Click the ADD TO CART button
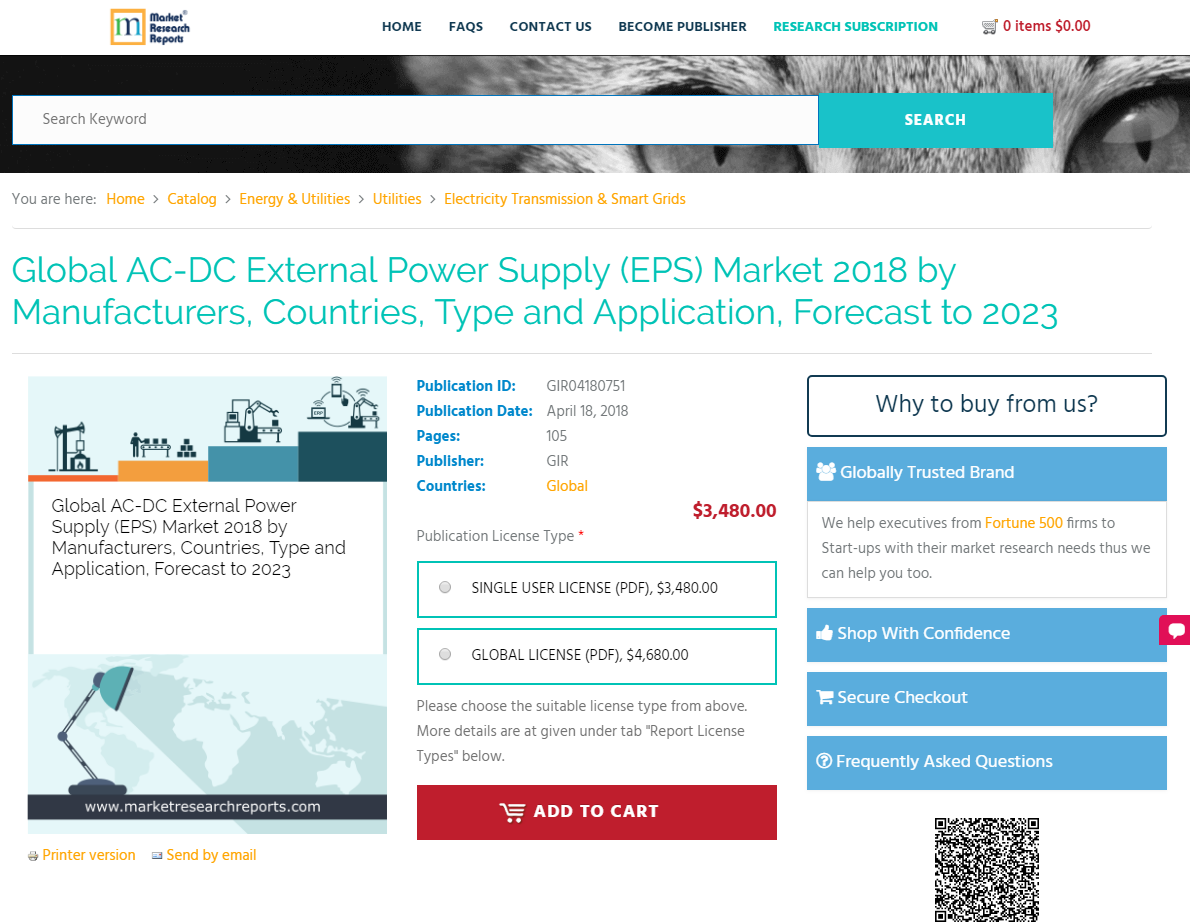 [596, 812]
